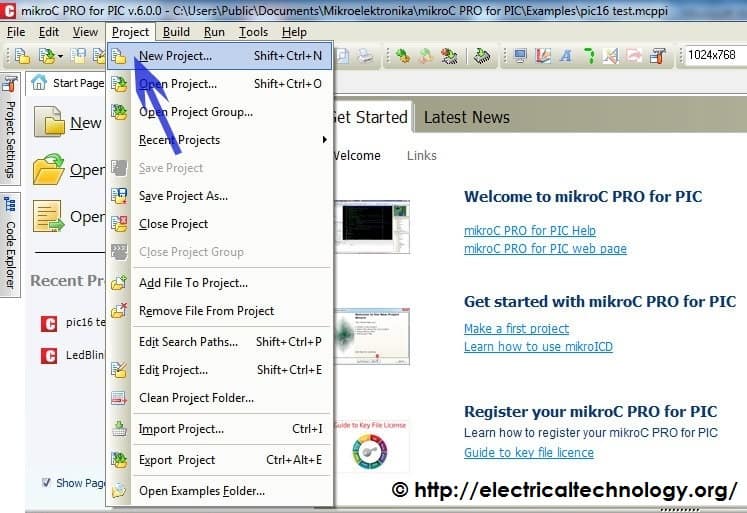Image resolution: width=747 pixels, height=513 pixels.
Task: Click the document-with-arrow Open icon
Action: 49,216
